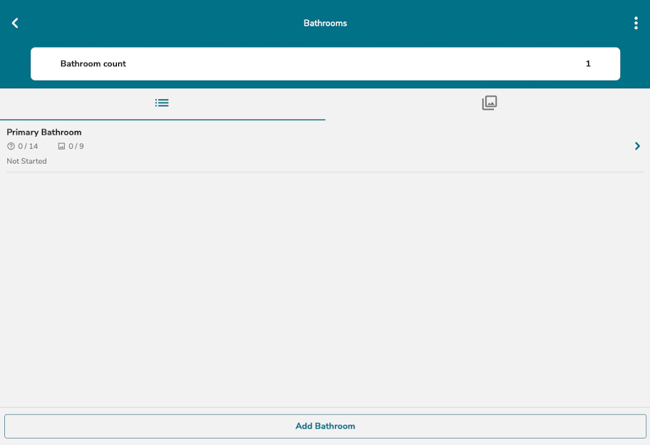Click the Not Started status text
Image resolution: width=650 pixels, height=445 pixels.
pos(27,161)
